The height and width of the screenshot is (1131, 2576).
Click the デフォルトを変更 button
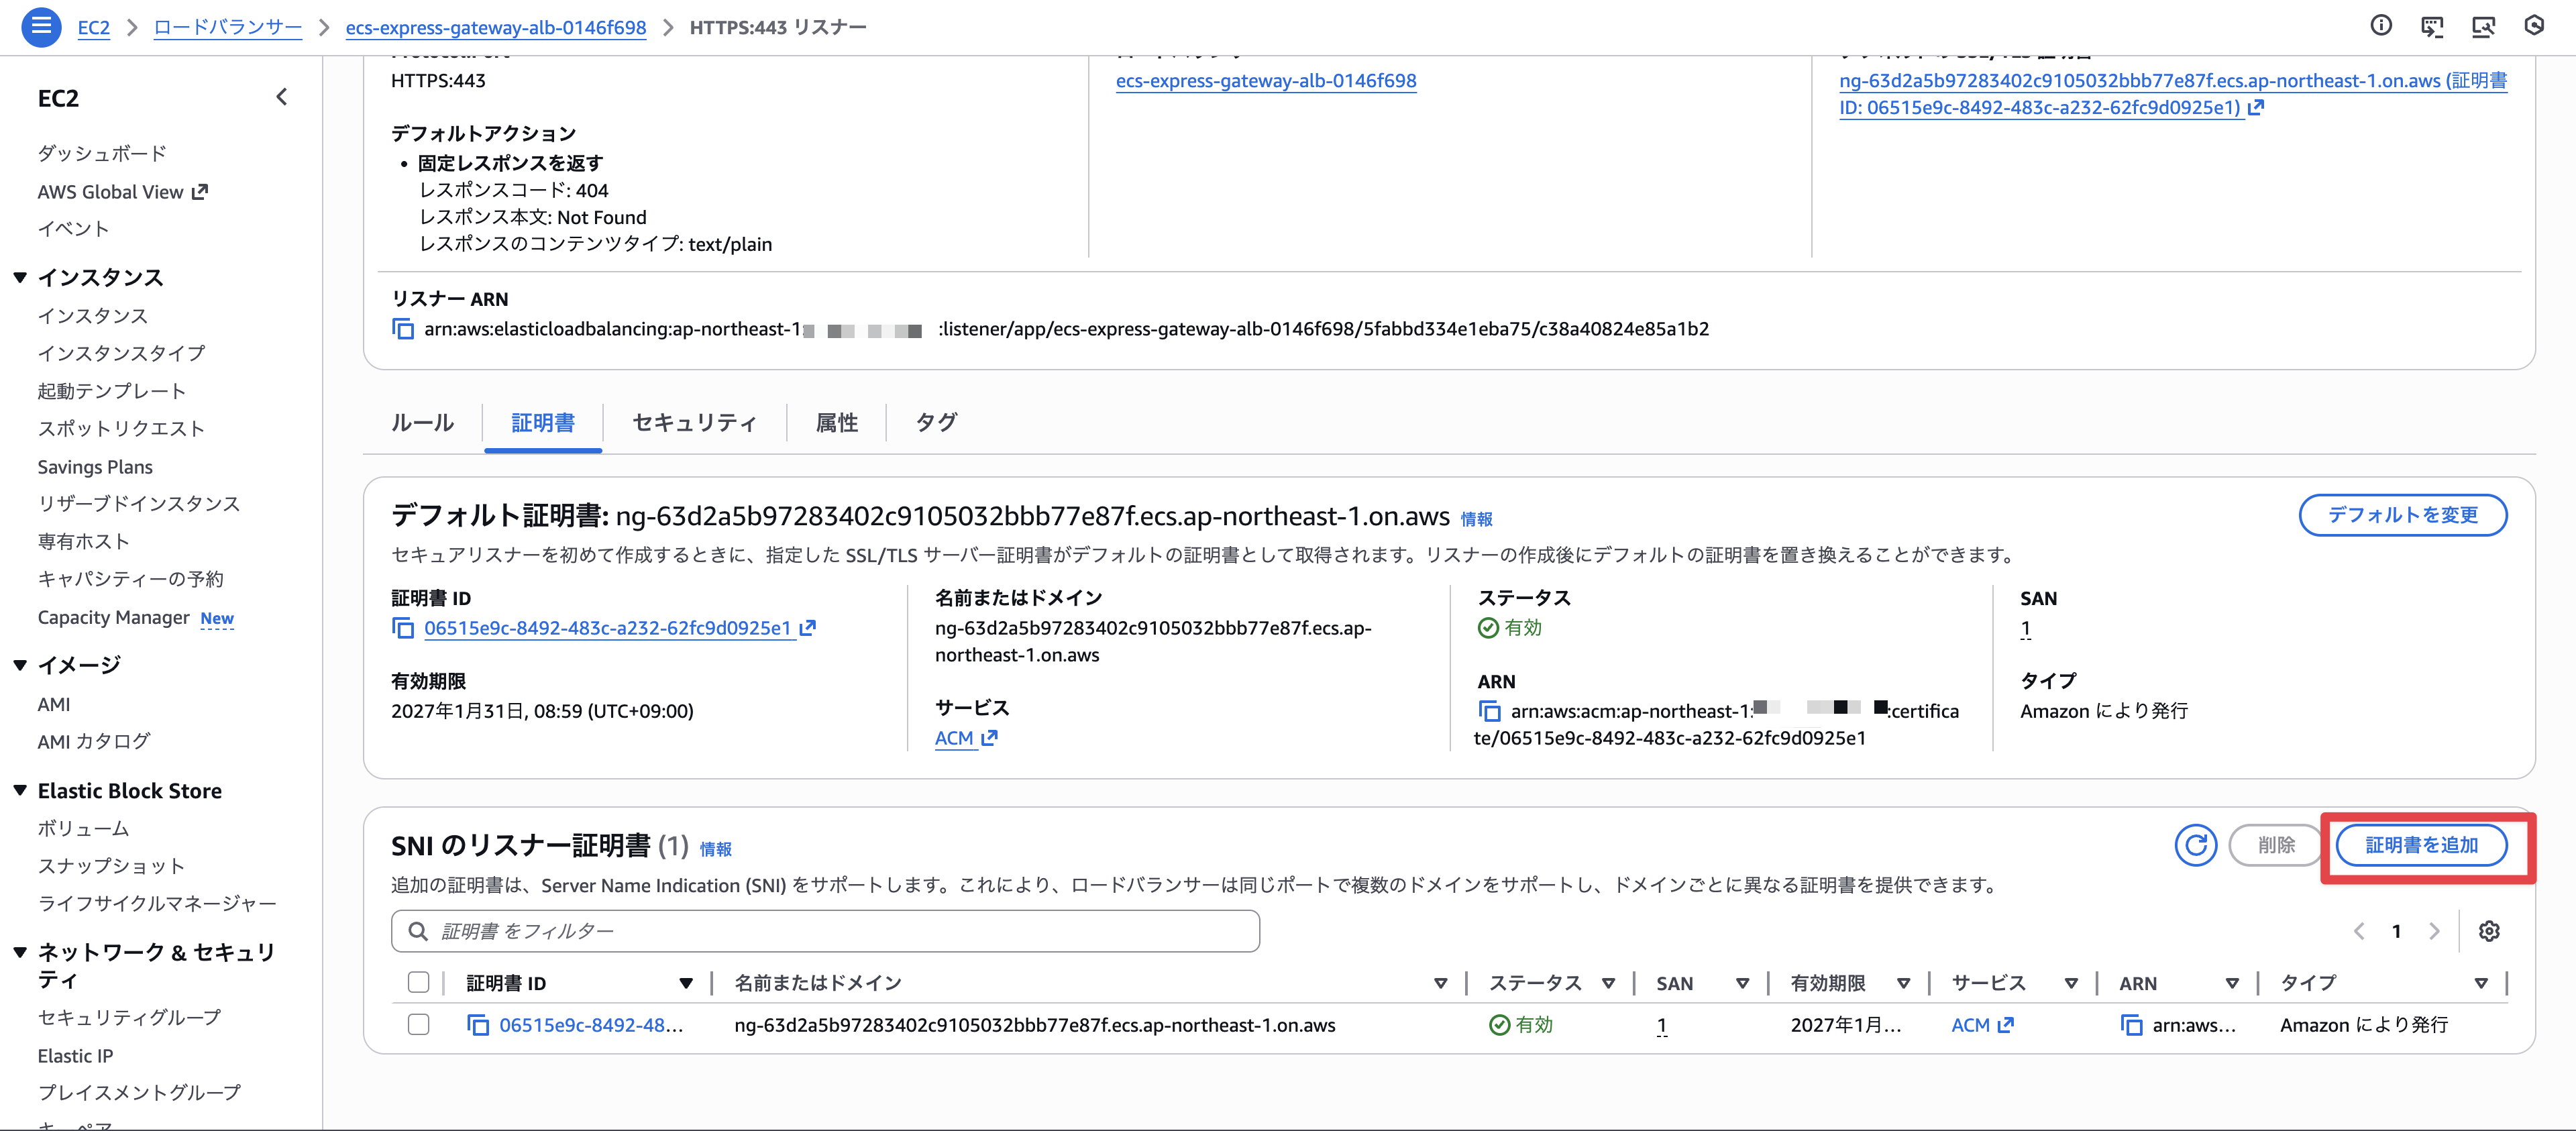(x=2402, y=515)
